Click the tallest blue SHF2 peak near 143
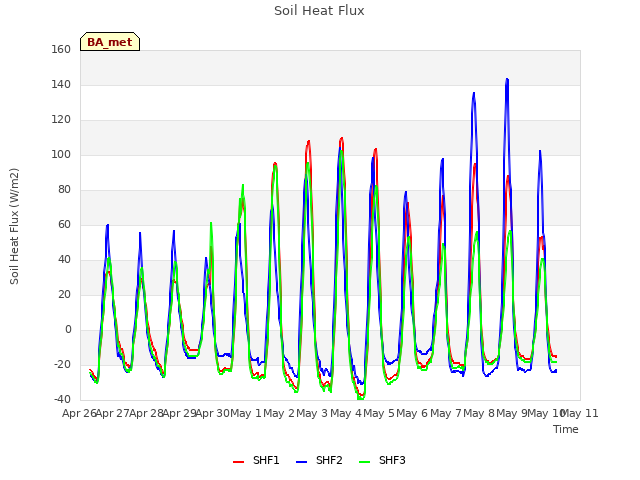Viewport: 640px width, 480px height. (507, 79)
